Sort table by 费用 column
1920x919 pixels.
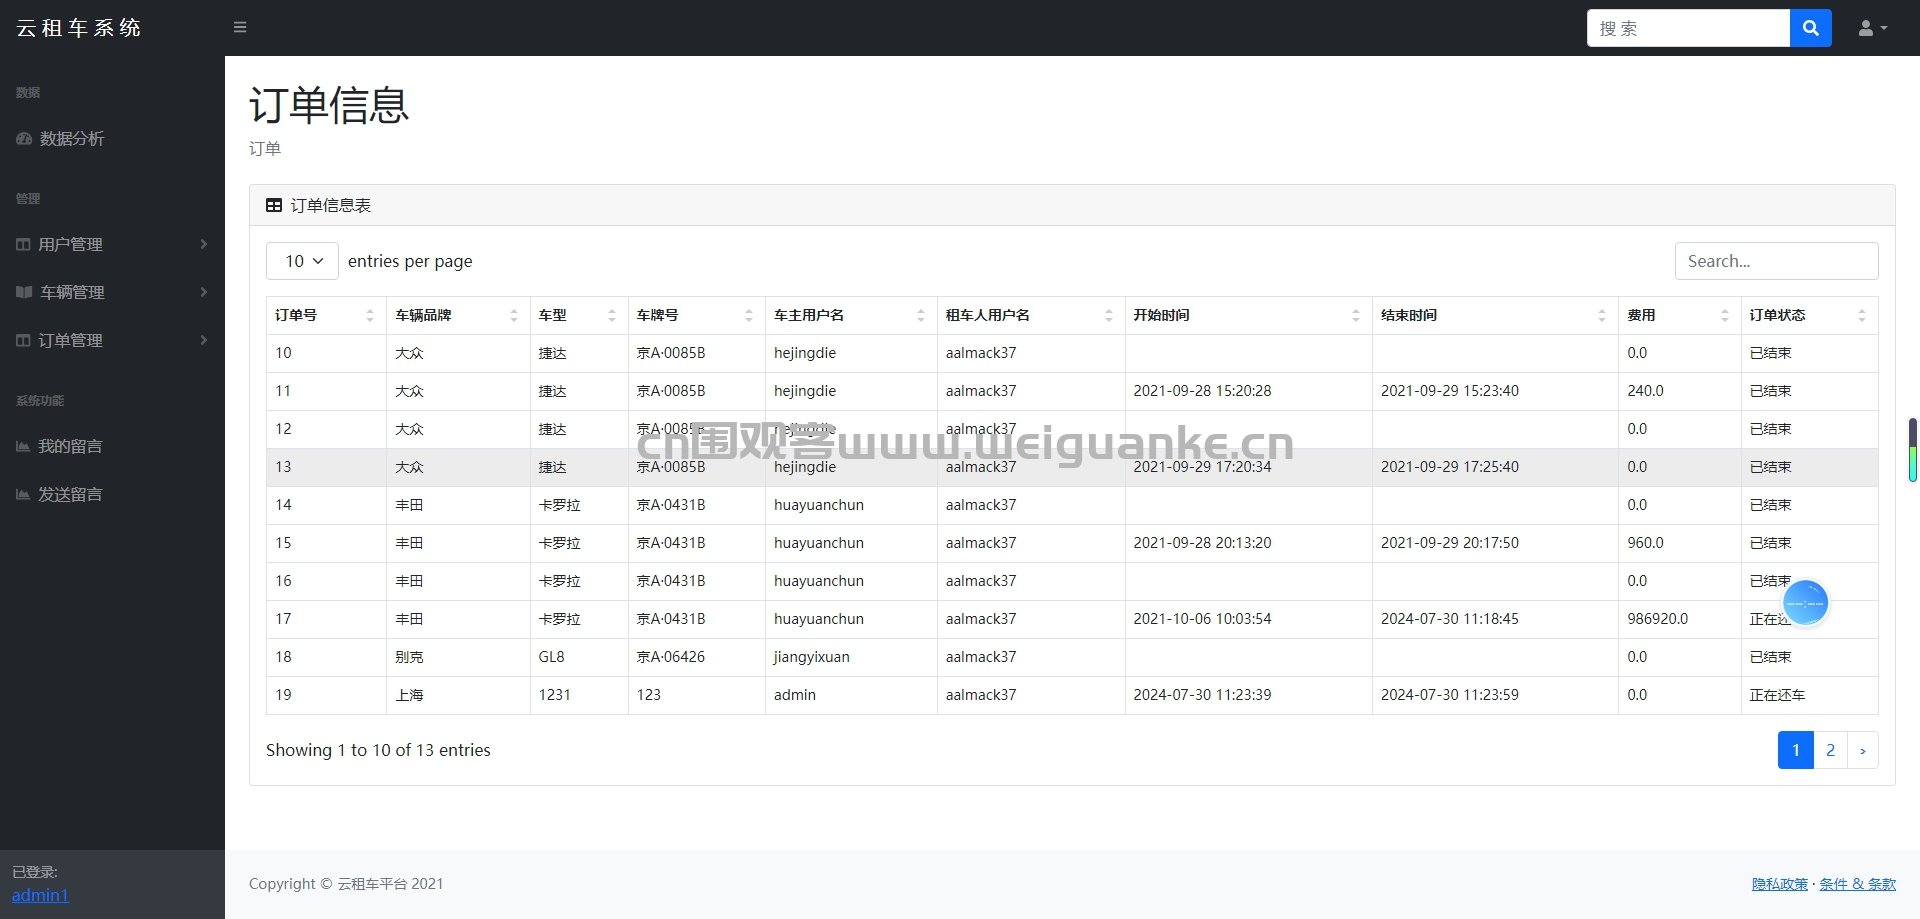click(x=1680, y=315)
